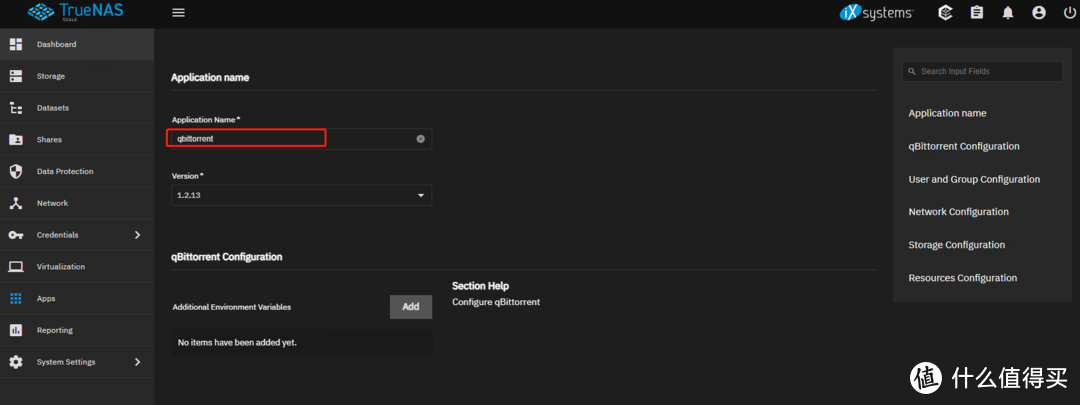
Task: Jump to Network Configuration section
Action: 958,212
